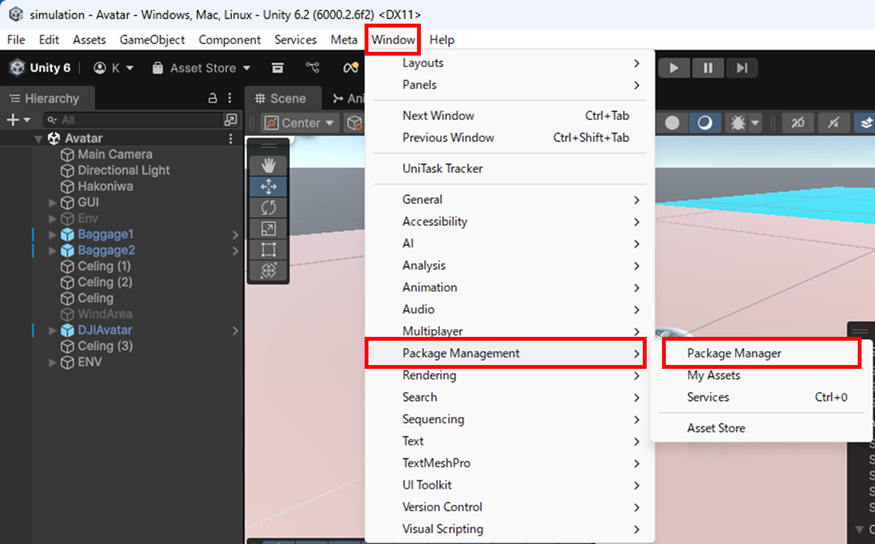875x544 pixels.
Task: Expand the UI Toolkit submenu
Action: (x=509, y=485)
